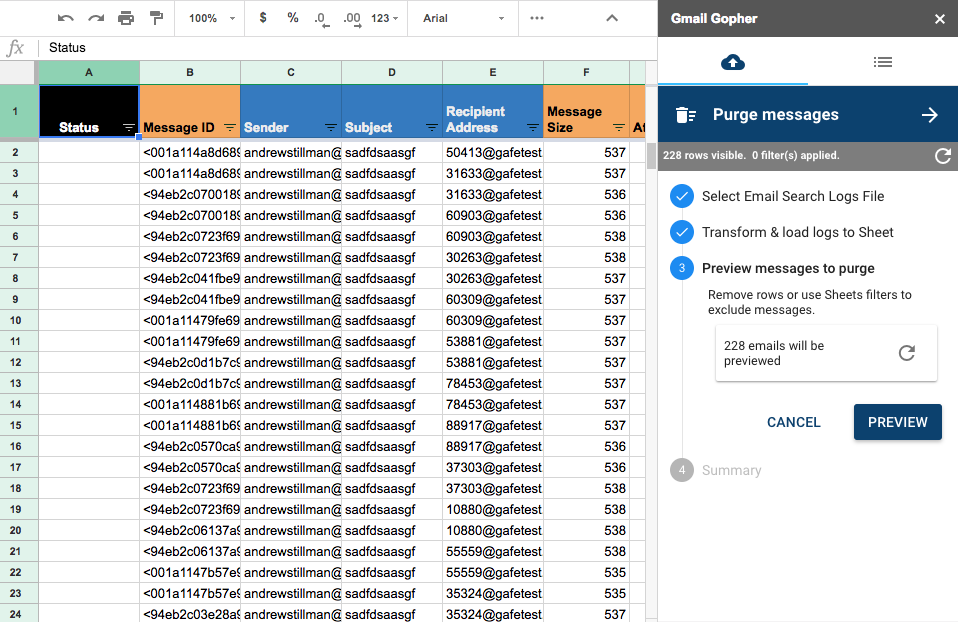Image resolution: width=958 pixels, height=622 pixels.
Task: Click the arrow in the Purge messages header
Action: pyautogui.click(x=929, y=114)
